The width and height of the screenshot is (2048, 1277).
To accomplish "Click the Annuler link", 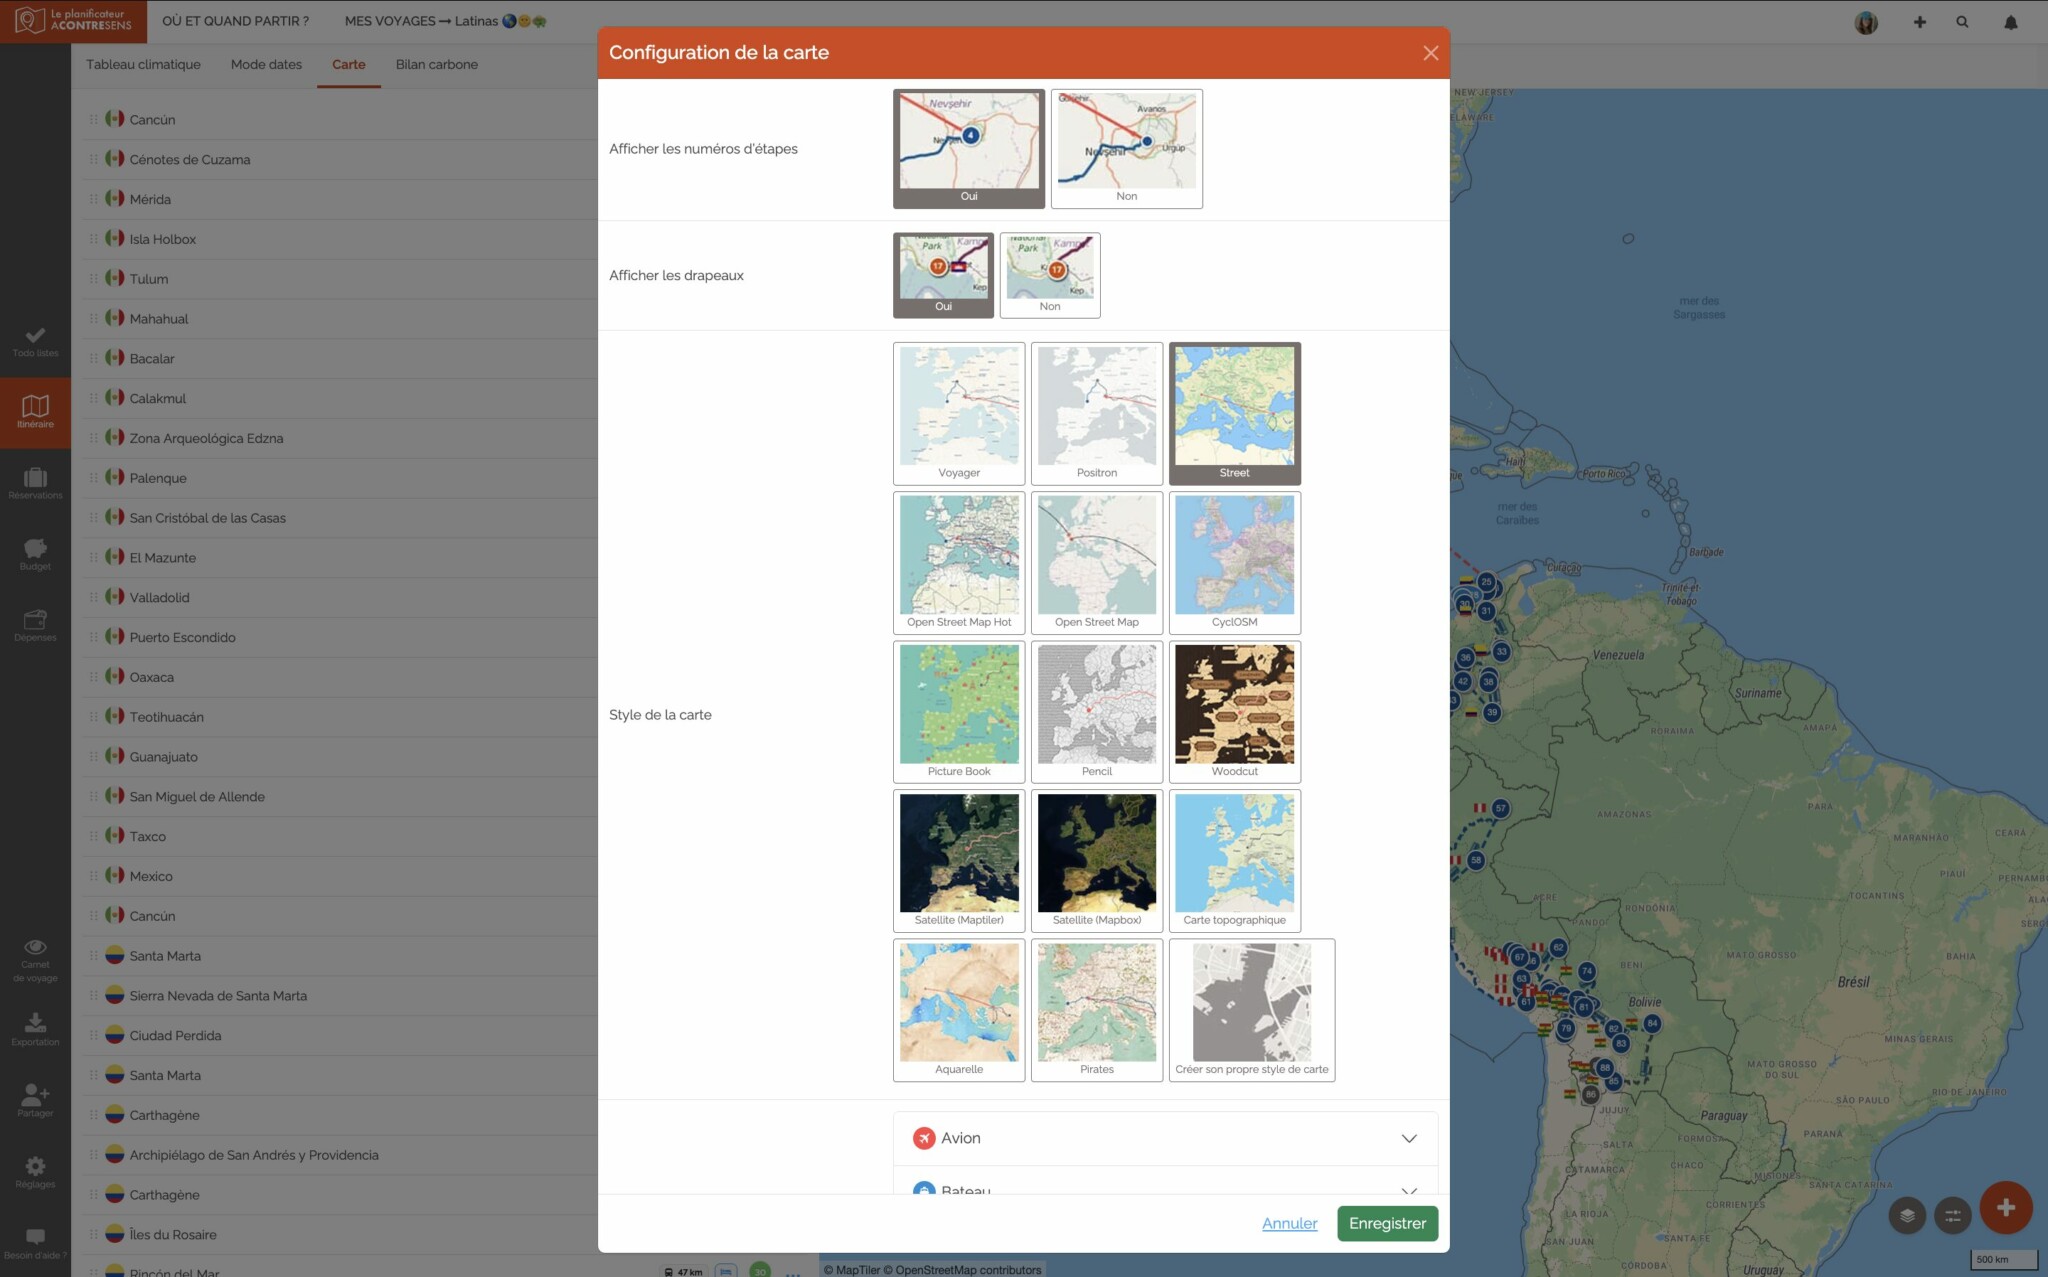I will pos(1289,1223).
